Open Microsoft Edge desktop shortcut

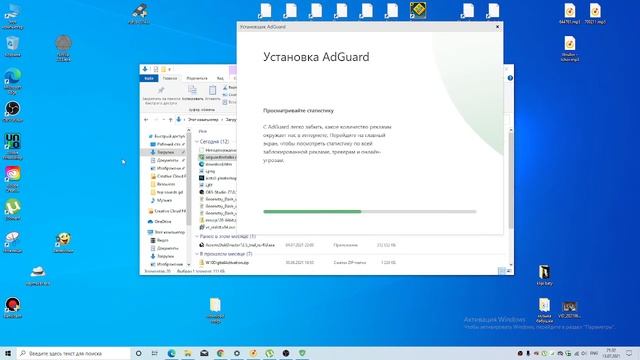pos(13,81)
